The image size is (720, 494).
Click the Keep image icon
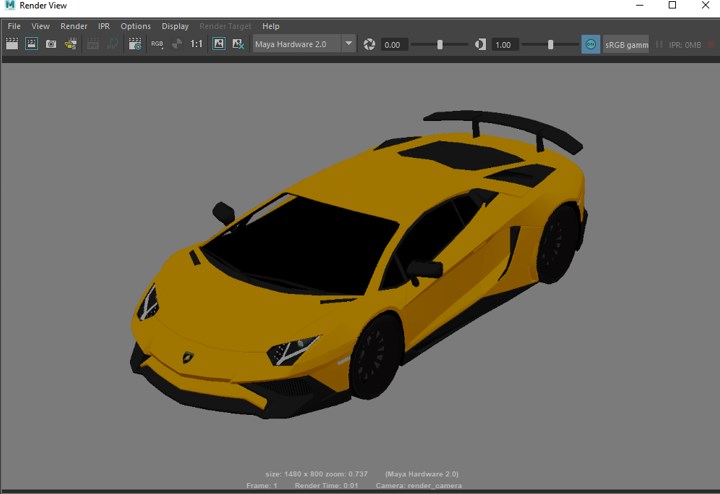click(219, 44)
